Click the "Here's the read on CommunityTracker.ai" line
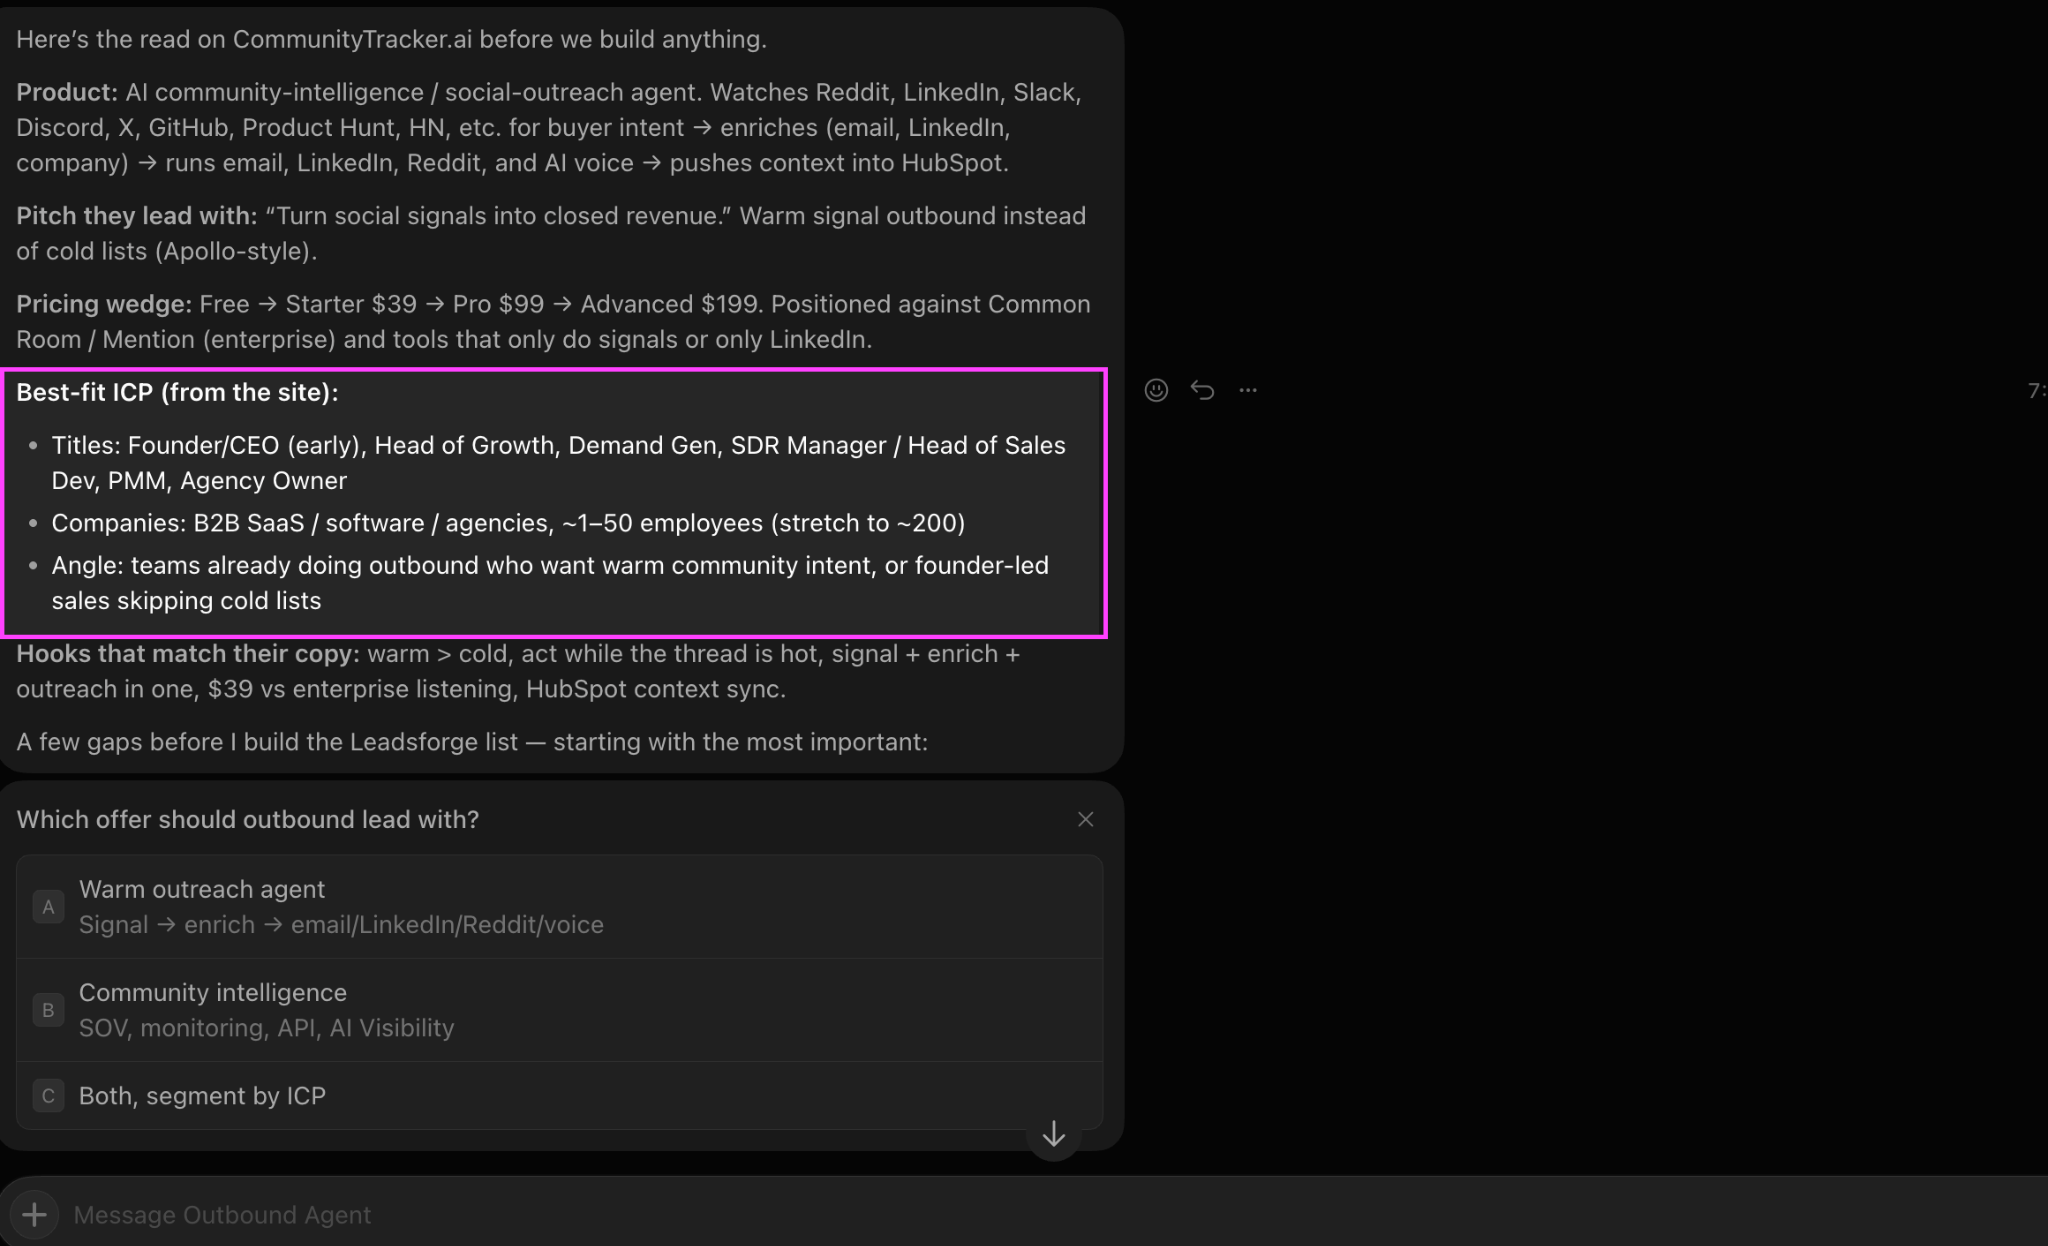This screenshot has height=1246, width=2048. (x=391, y=39)
